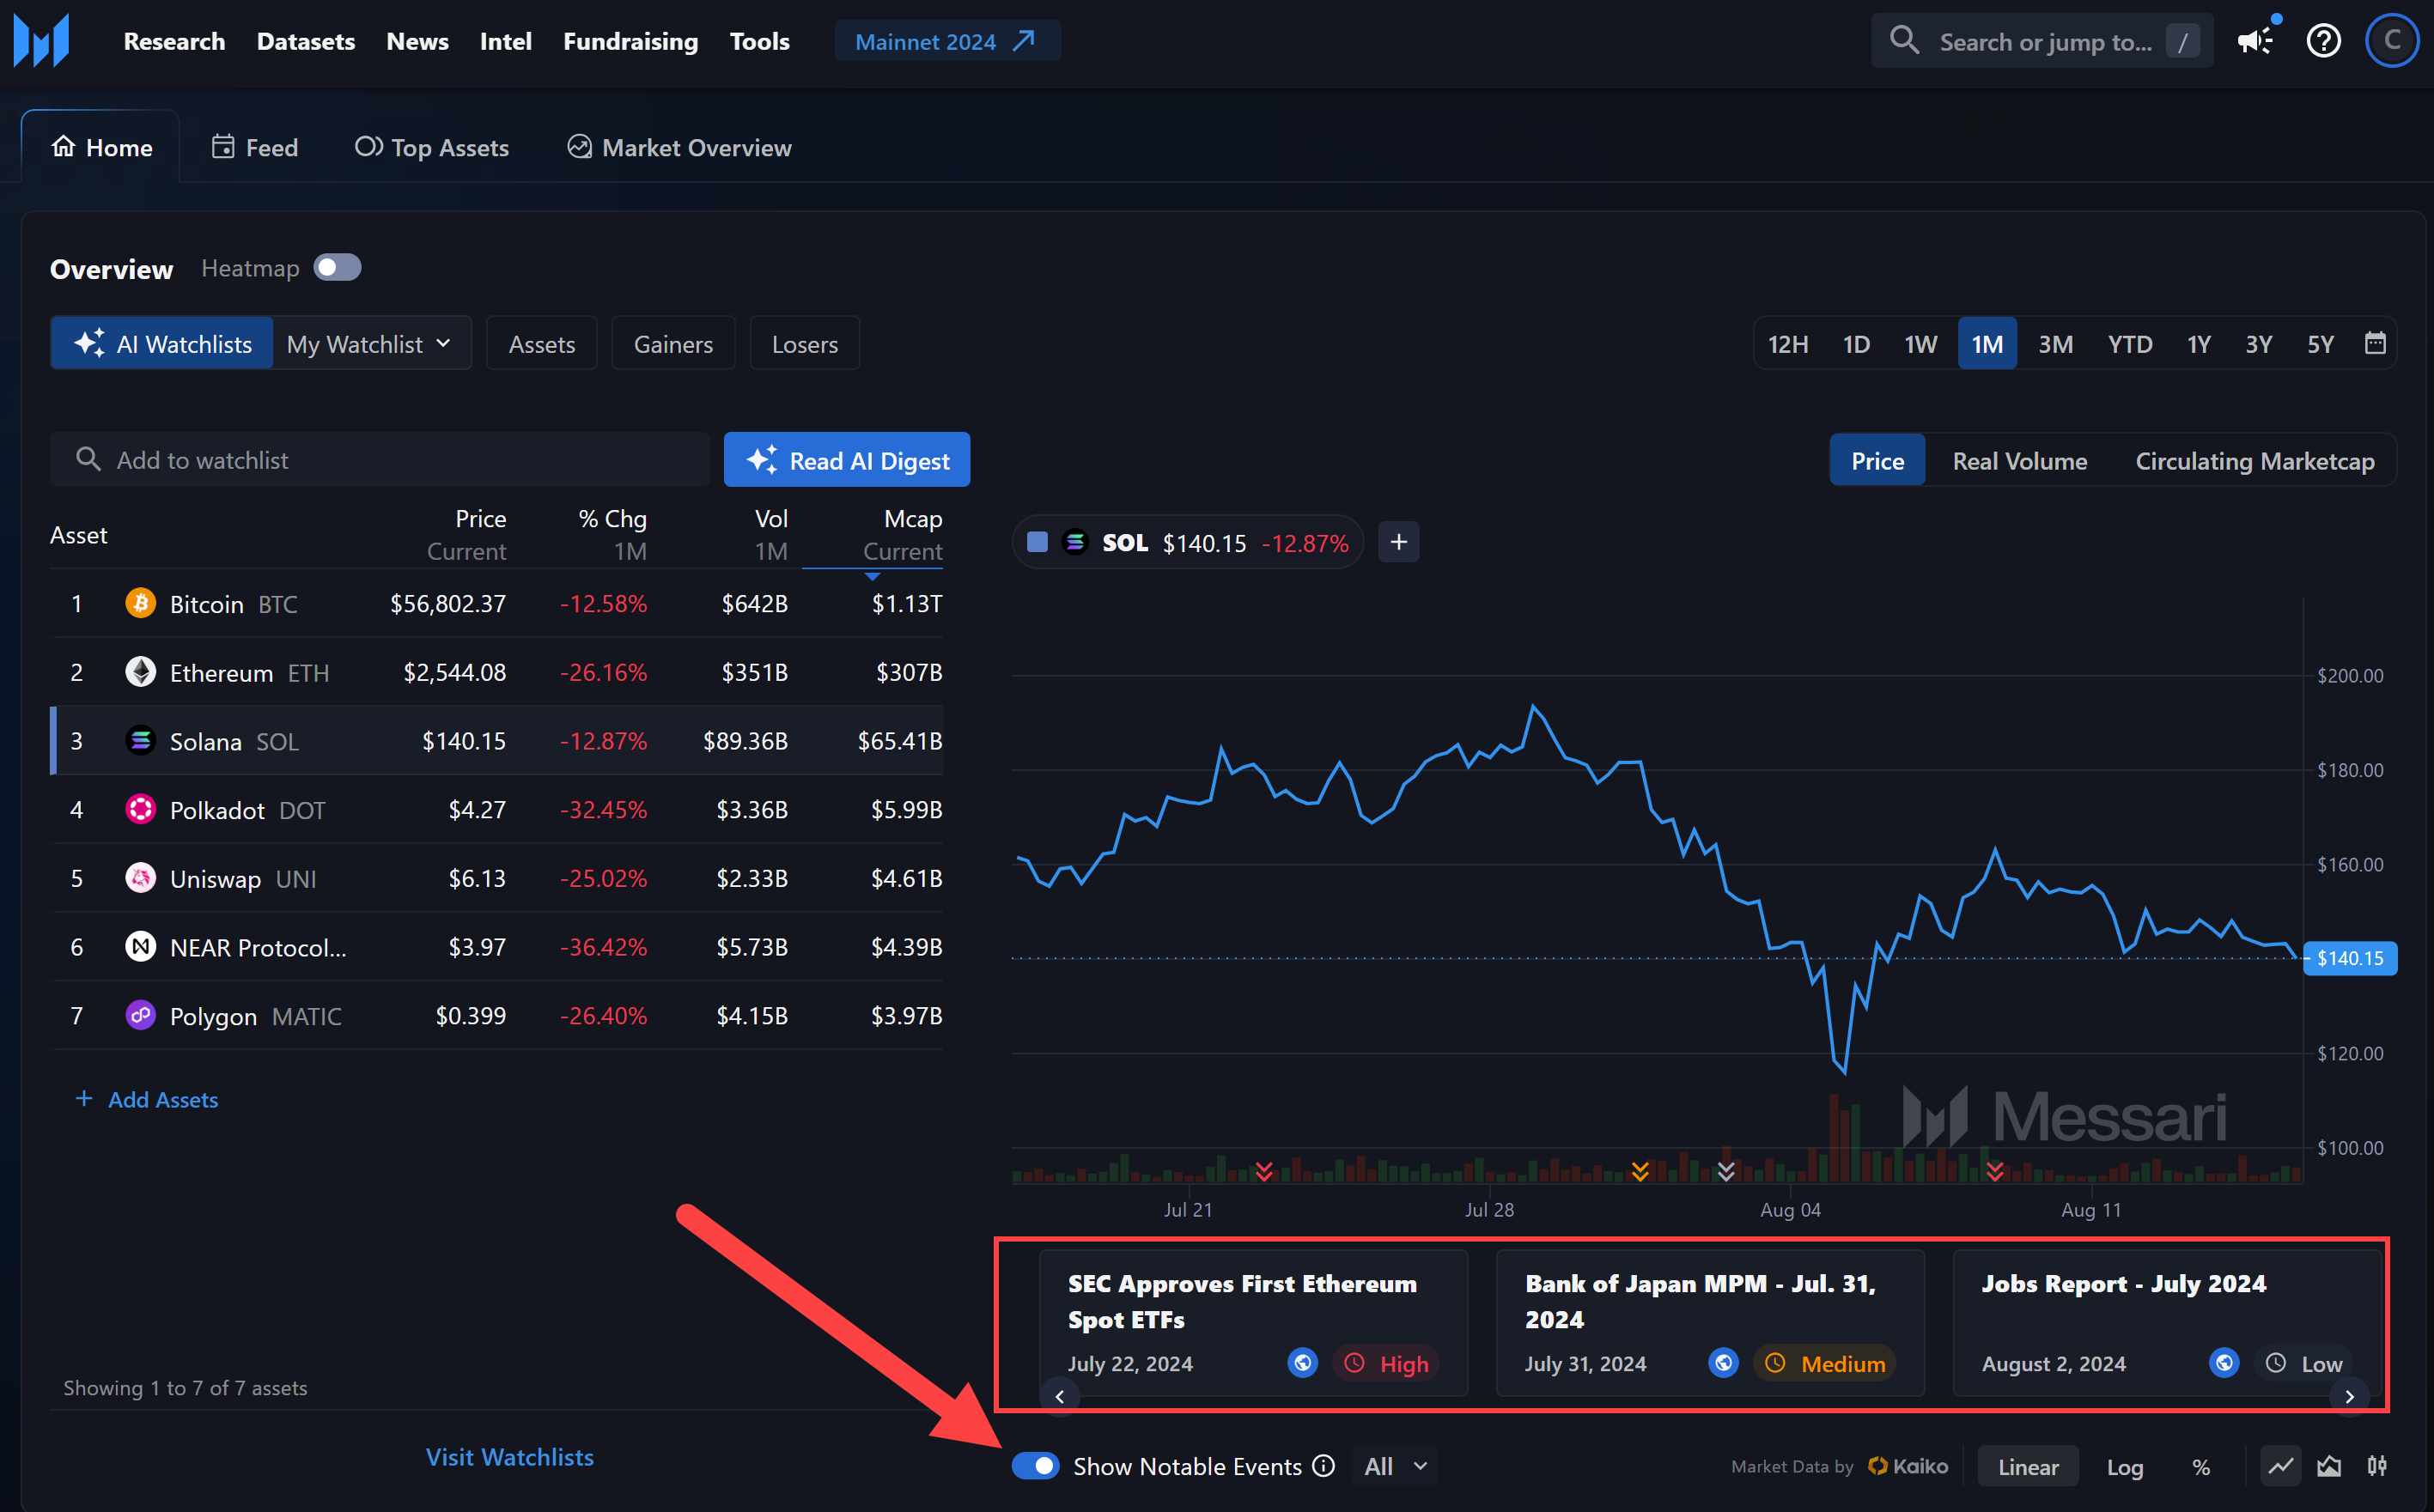Switch chart scale to Linear
The image size is (2434, 1512).
[x=2028, y=1467]
